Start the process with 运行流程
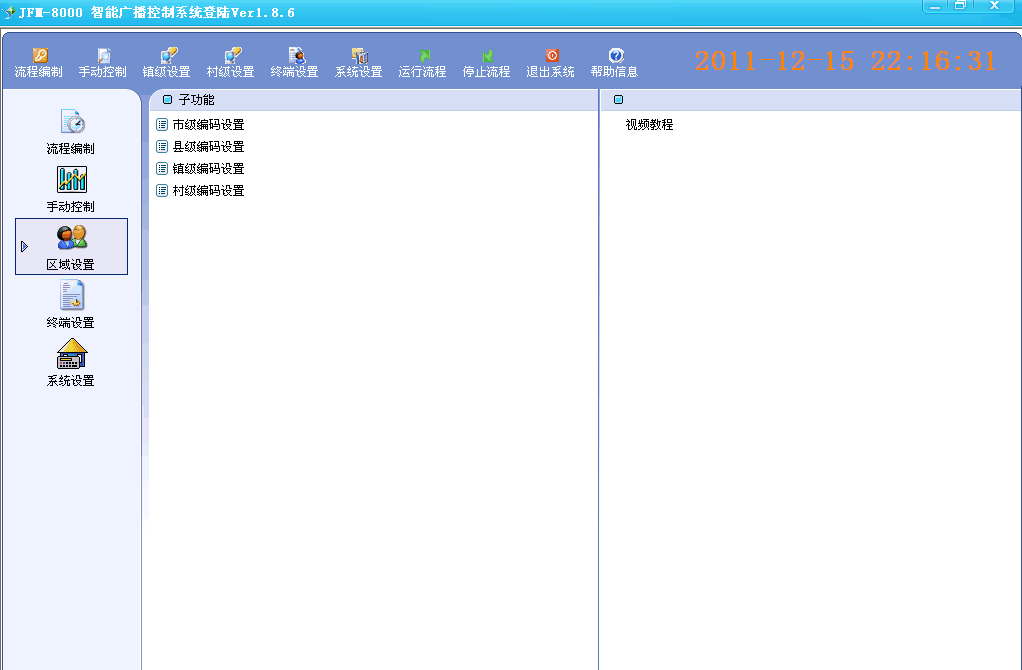This screenshot has width=1022, height=670. click(x=423, y=63)
